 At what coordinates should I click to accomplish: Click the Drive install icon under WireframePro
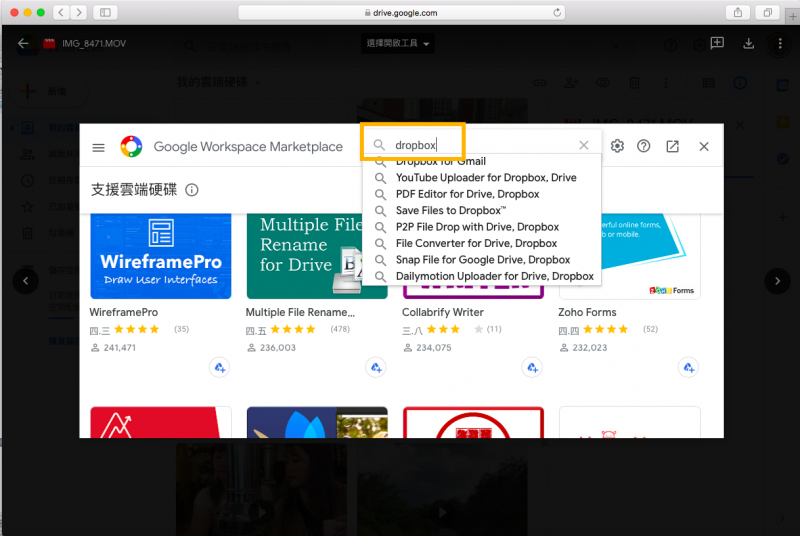[x=219, y=367]
